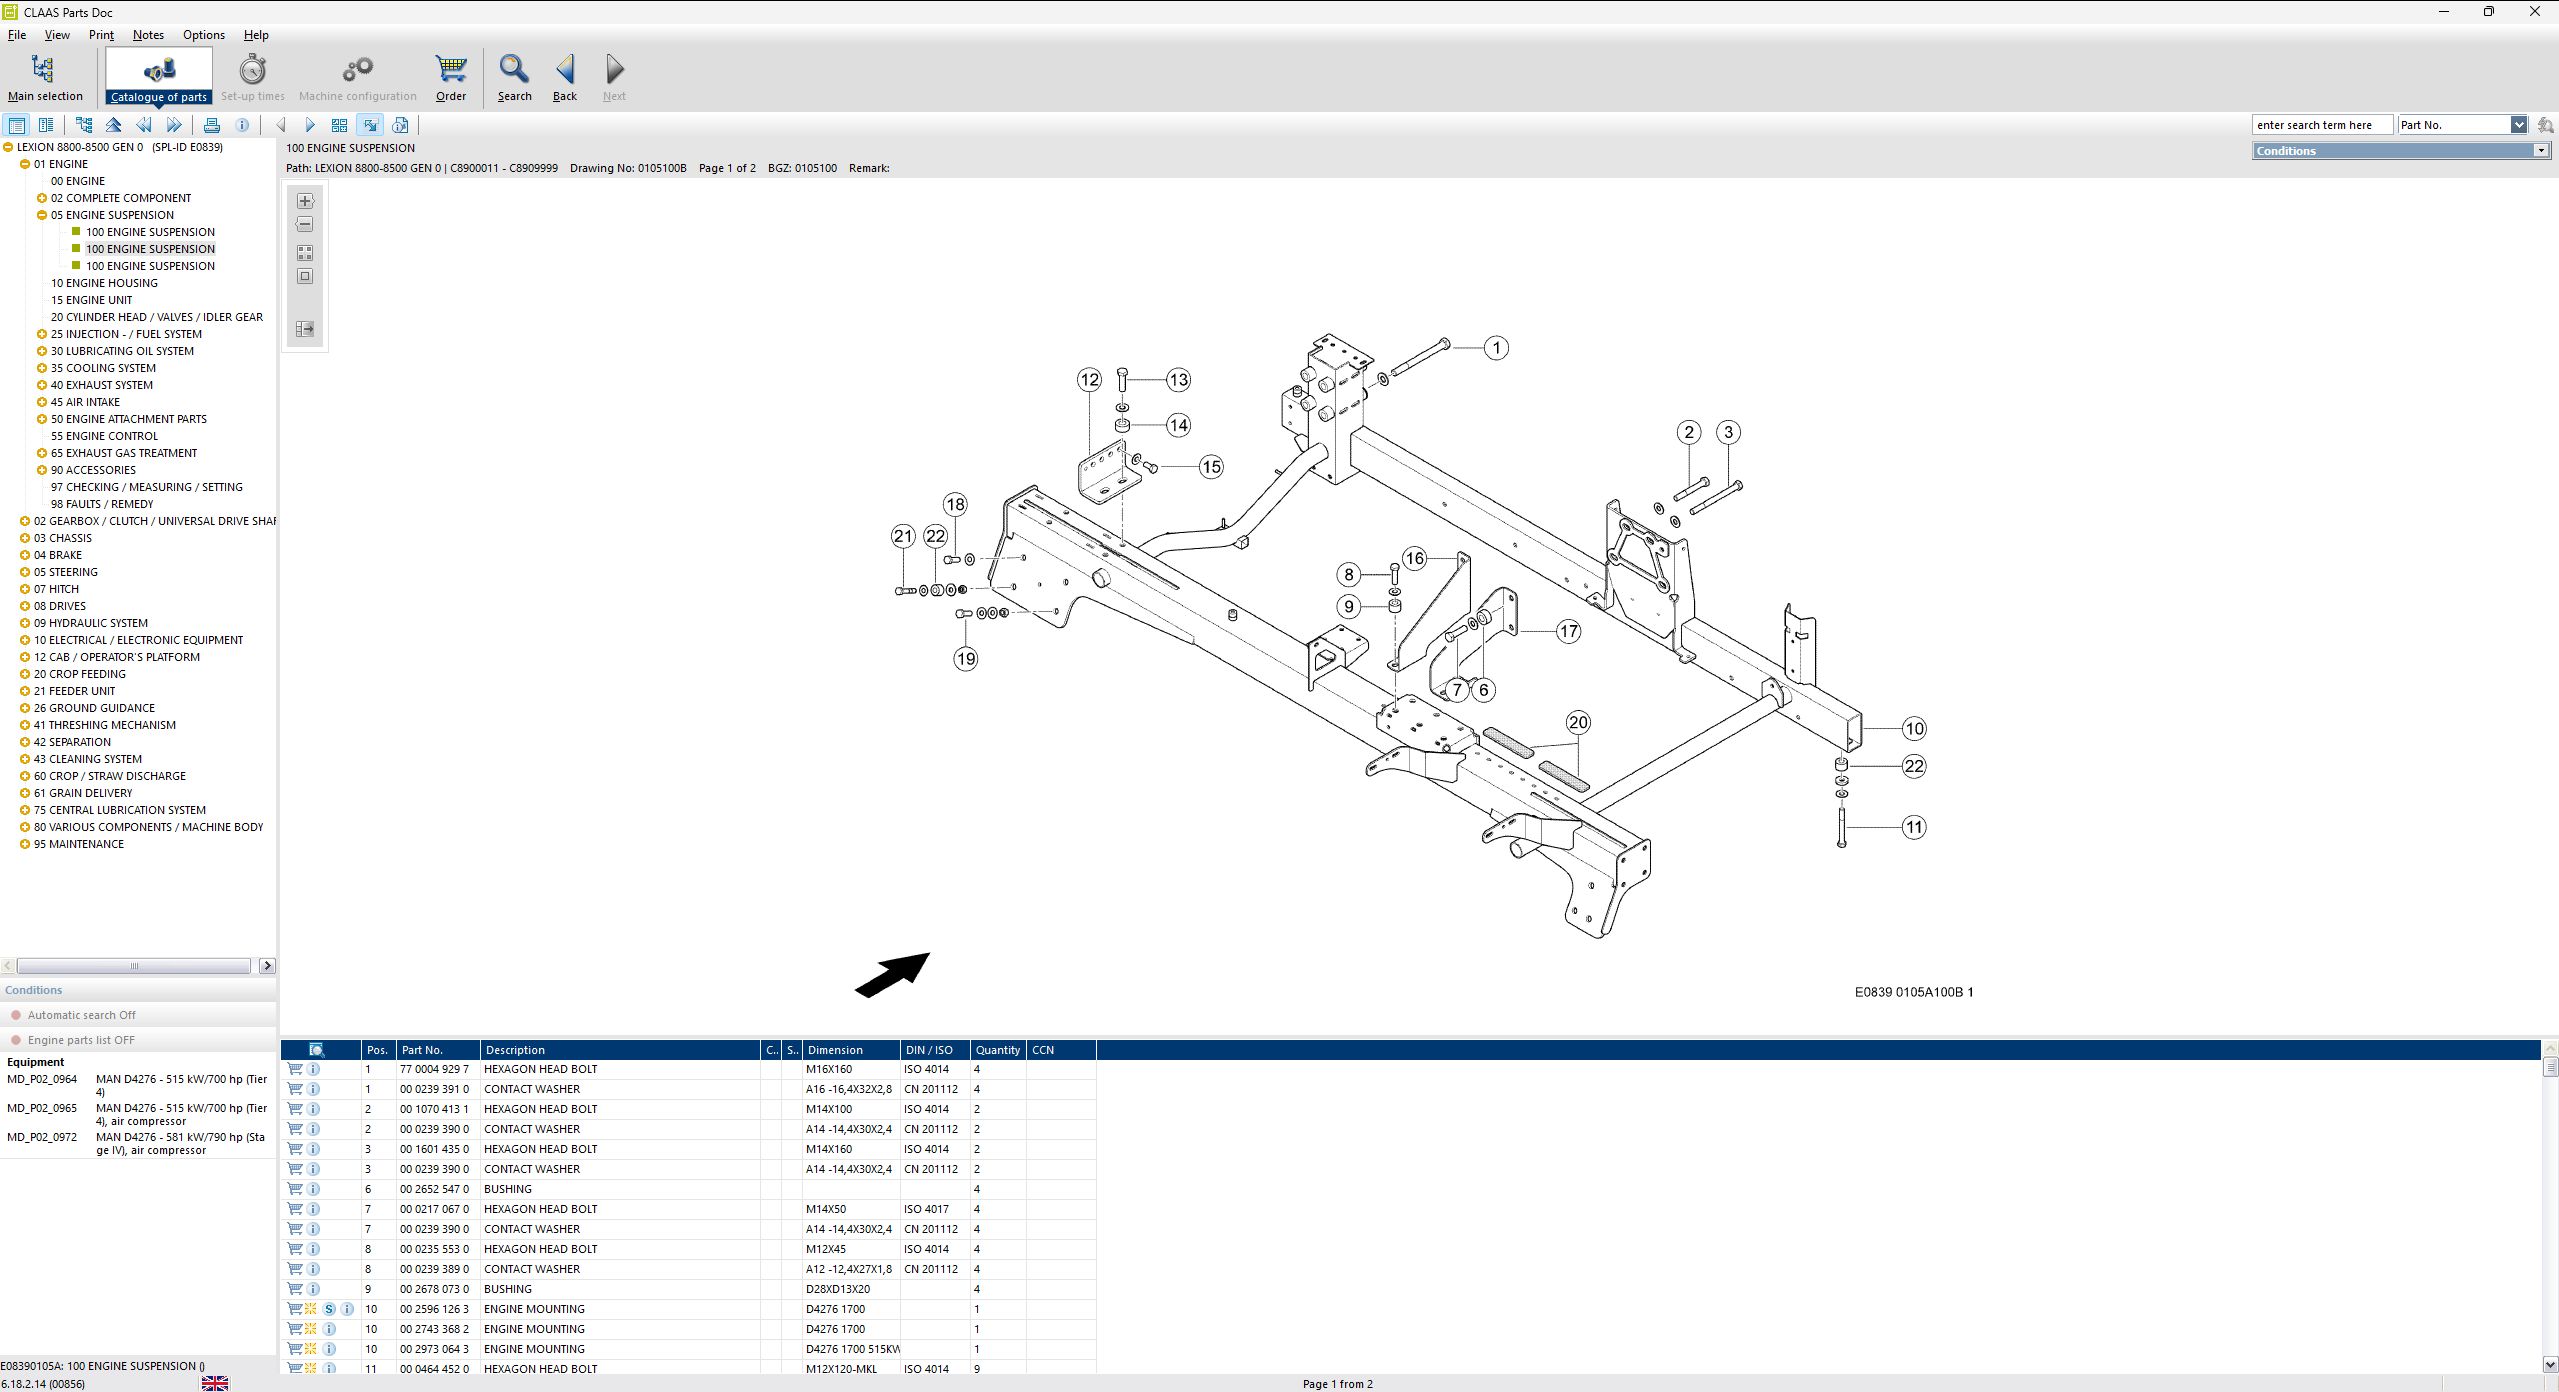2559x1392 pixels.
Task: Click the Print icon in the secondary toolbar
Action: tap(212, 124)
